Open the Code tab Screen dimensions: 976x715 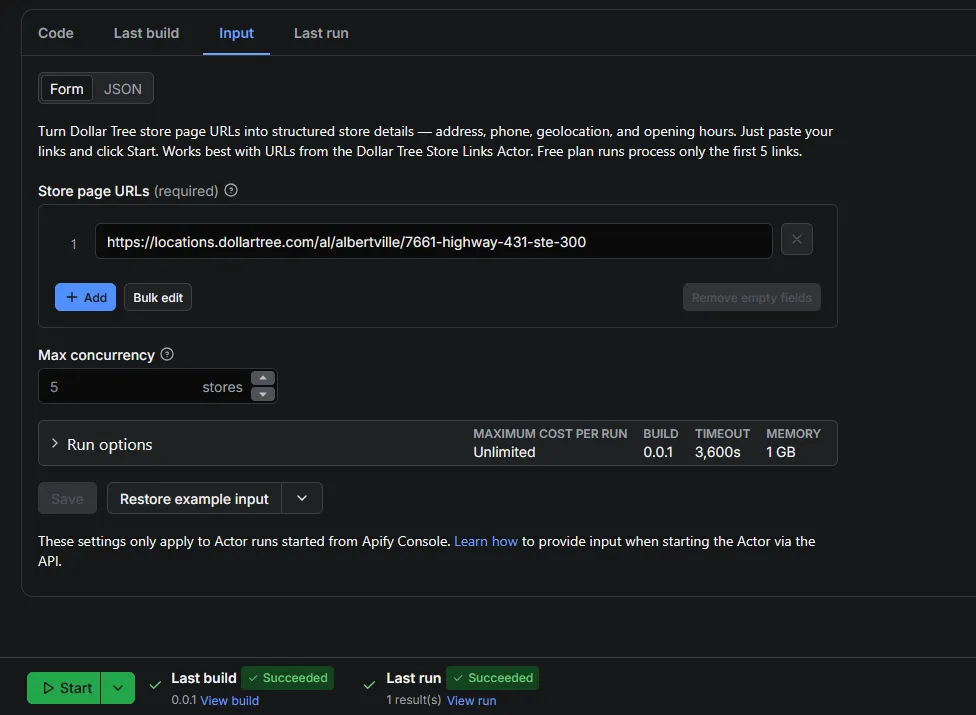[56, 33]
